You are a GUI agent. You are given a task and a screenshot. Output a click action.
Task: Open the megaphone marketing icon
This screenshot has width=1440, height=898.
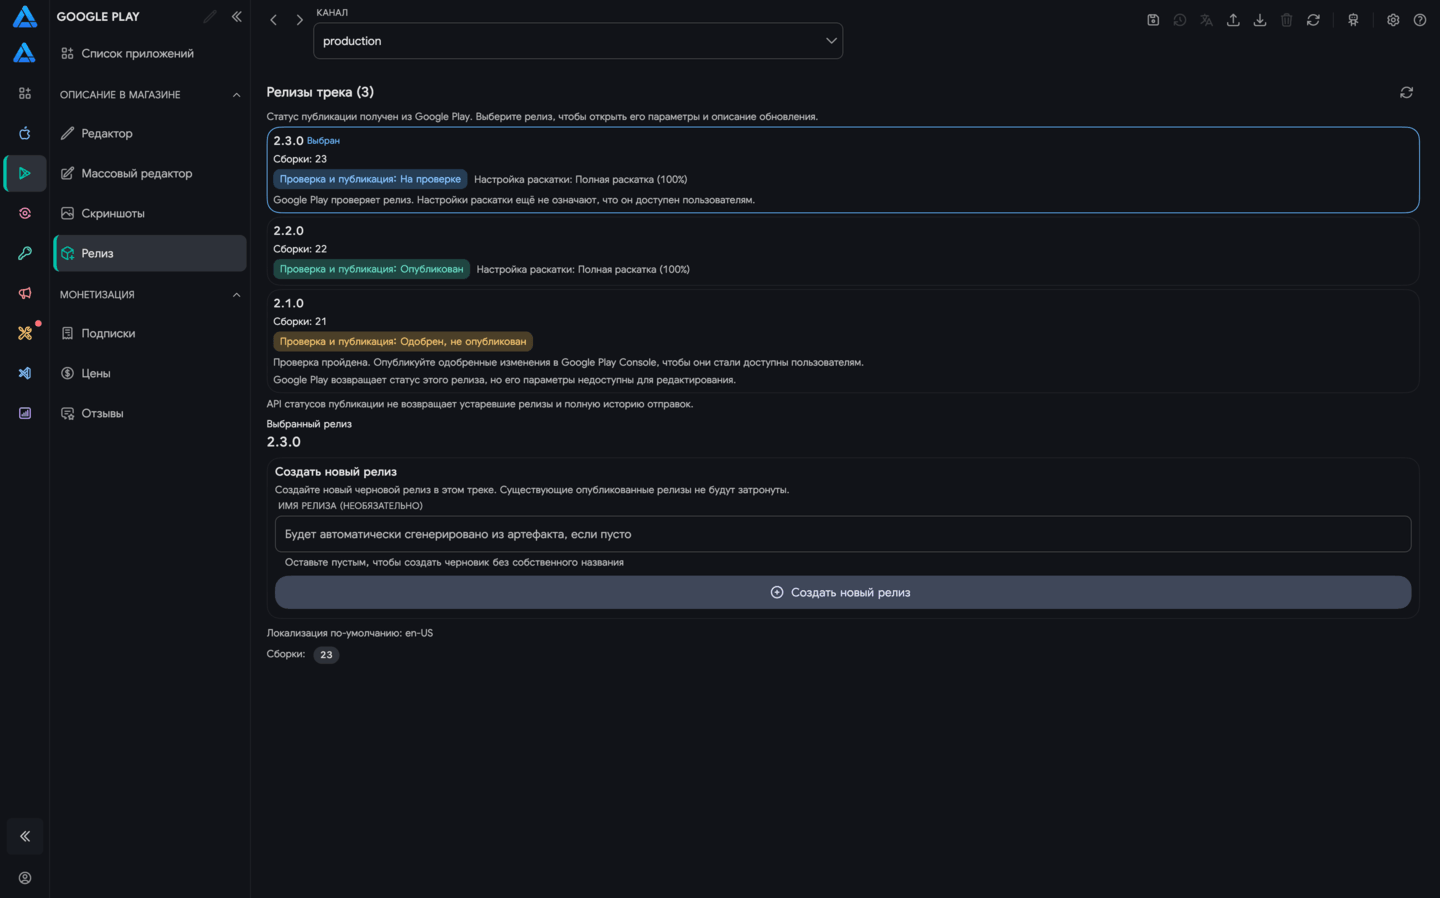click(x=25, y=293)
